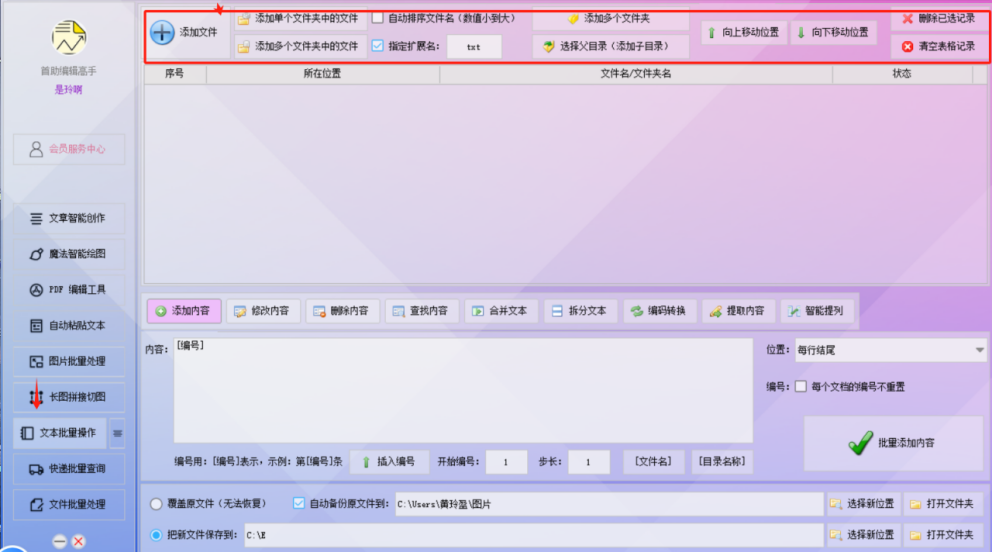Enable auto sort file names checkbox
The height and width of the screenshot is (552, 992).
378,18
